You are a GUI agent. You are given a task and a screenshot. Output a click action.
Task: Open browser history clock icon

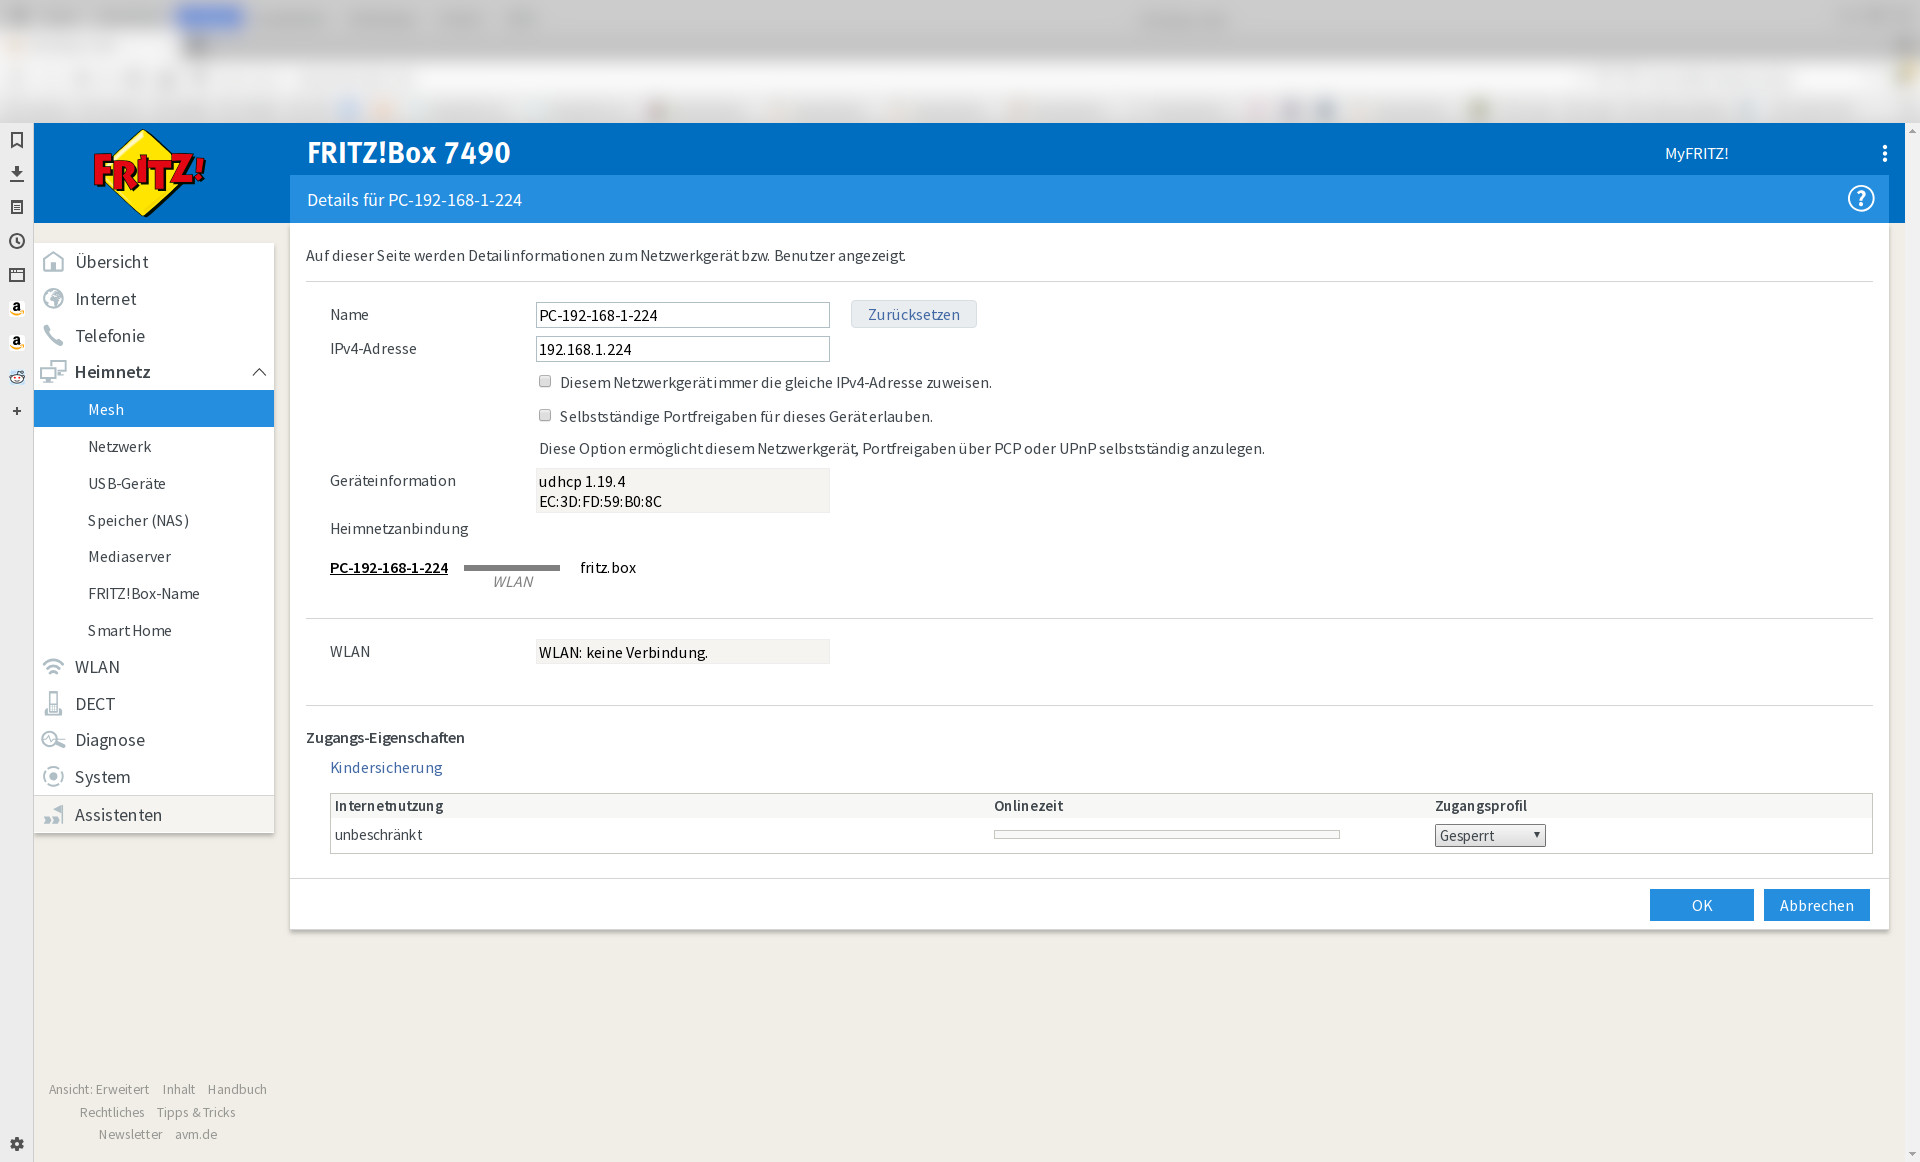17,241
